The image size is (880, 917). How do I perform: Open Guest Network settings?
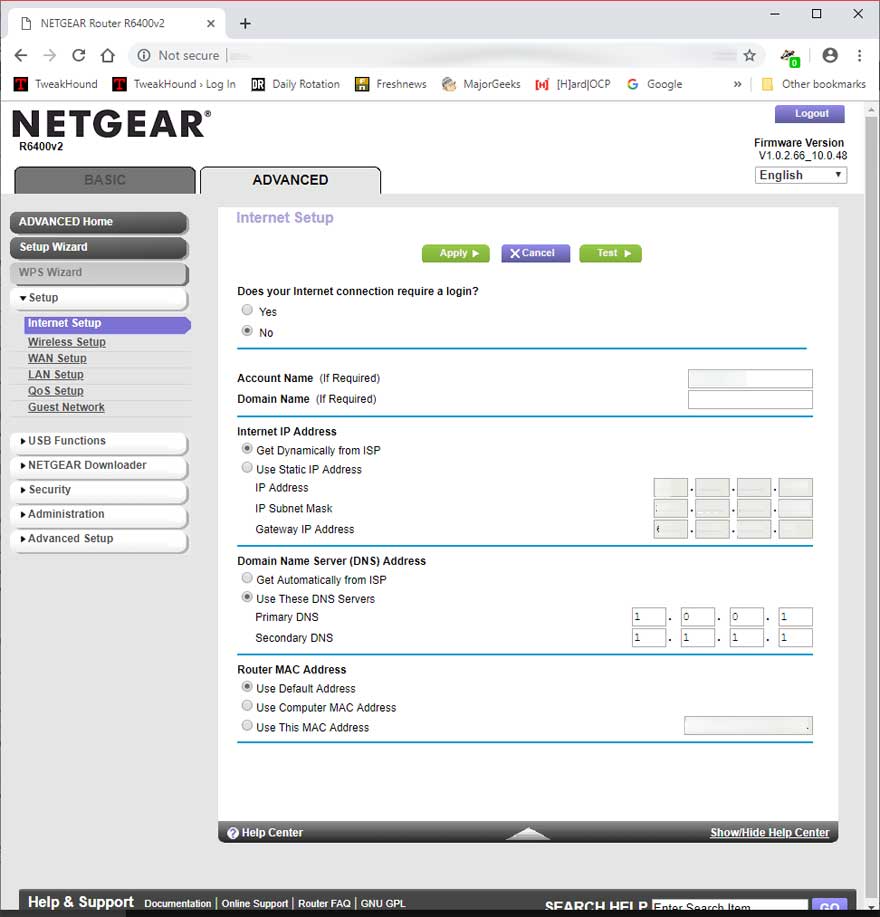(x=66, y=408)
